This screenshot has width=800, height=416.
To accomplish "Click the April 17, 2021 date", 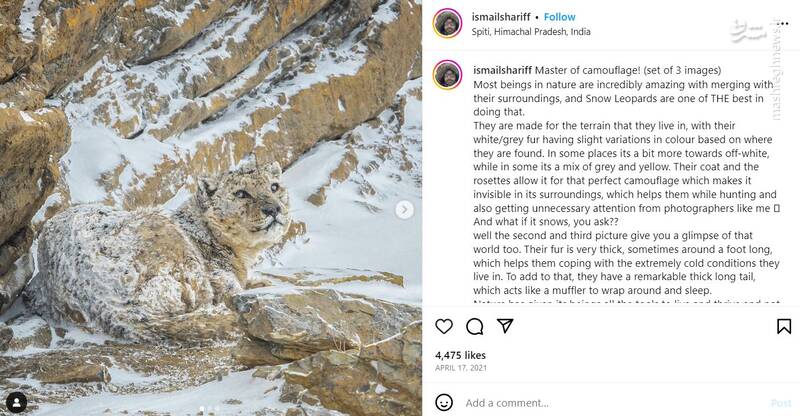I will click(460, 369).
